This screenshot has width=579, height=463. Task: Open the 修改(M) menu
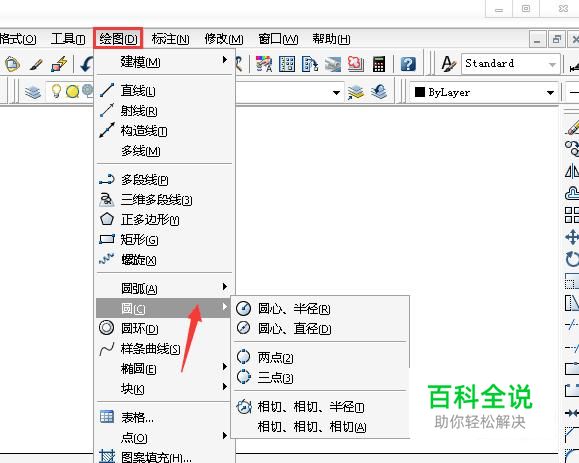[224, 38]
